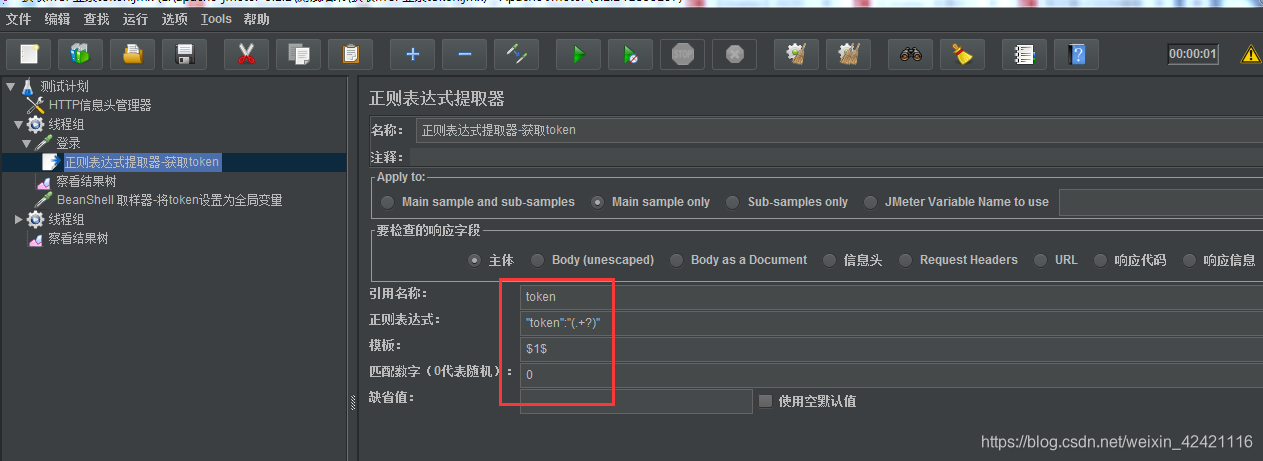Screen dimensions: 1263x461
Task: Save the test plan with floppy icon
Action: [x=184, y=54]
